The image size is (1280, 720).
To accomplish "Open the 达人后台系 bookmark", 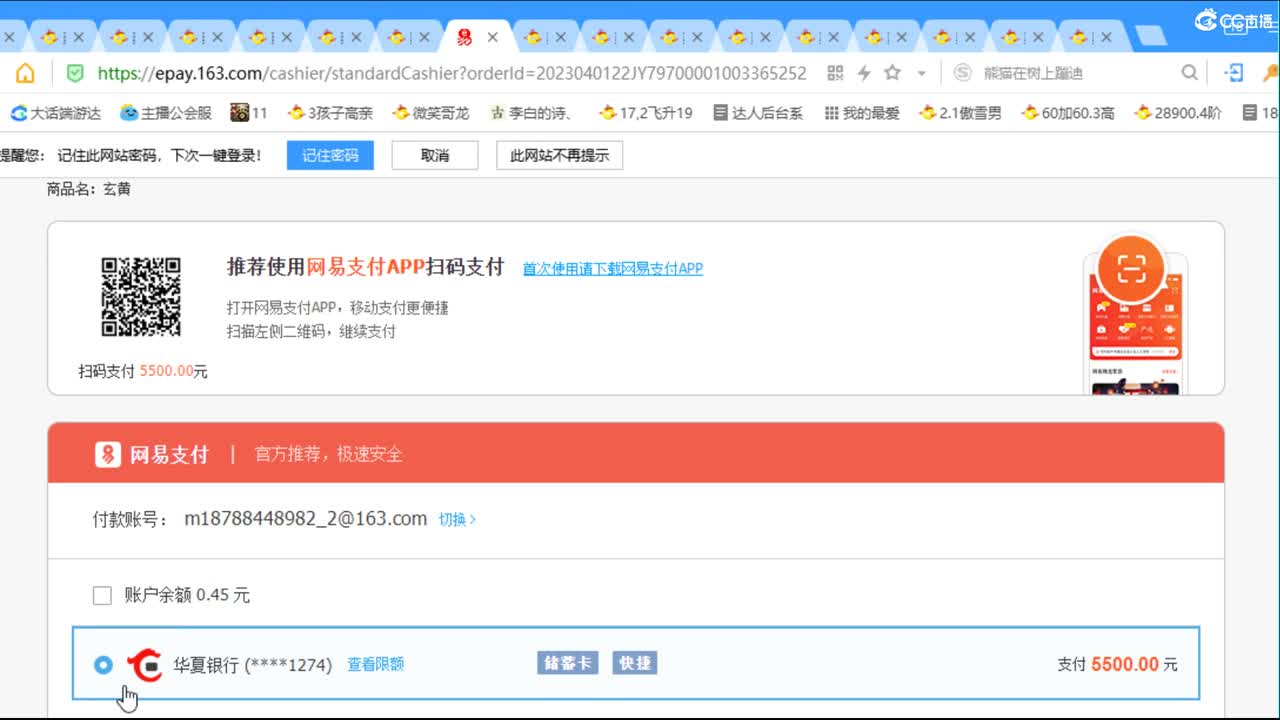I will coord(758,113).
